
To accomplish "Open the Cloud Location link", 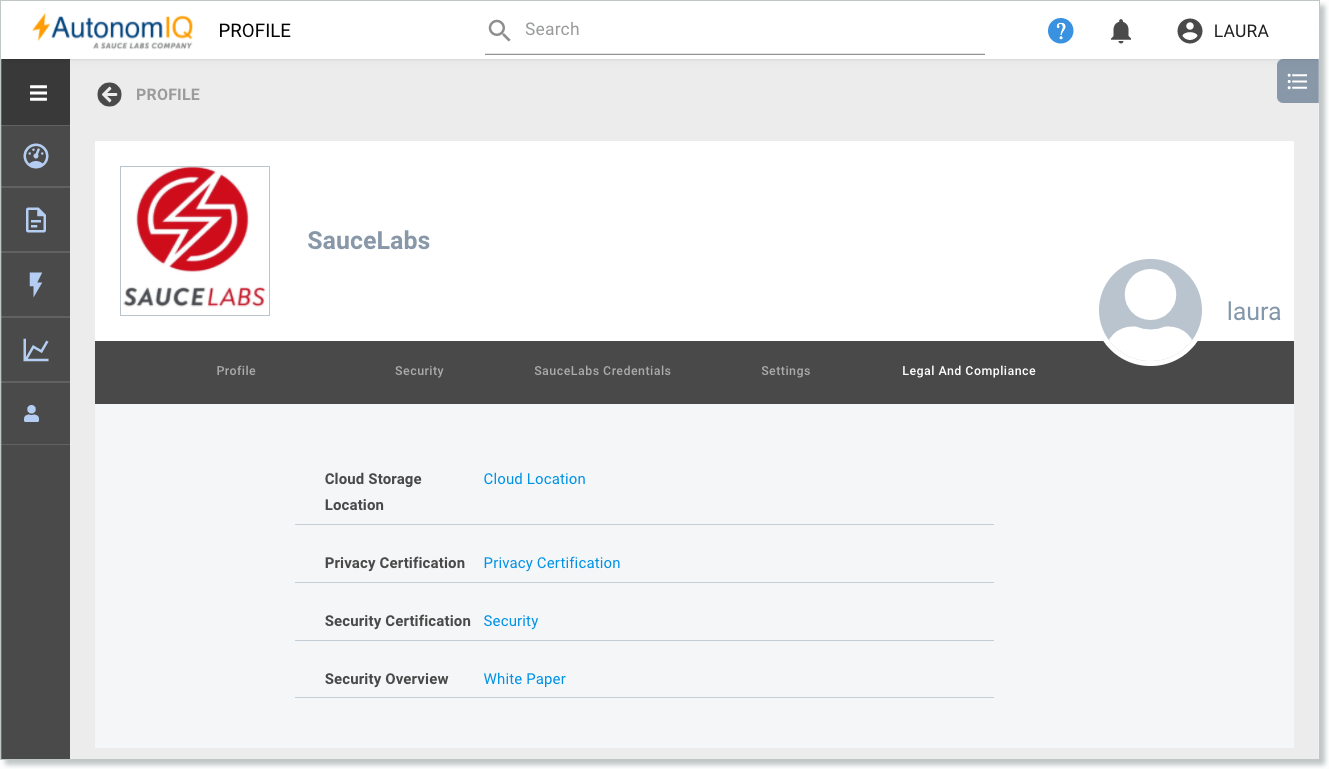I will tap(534, 479).
